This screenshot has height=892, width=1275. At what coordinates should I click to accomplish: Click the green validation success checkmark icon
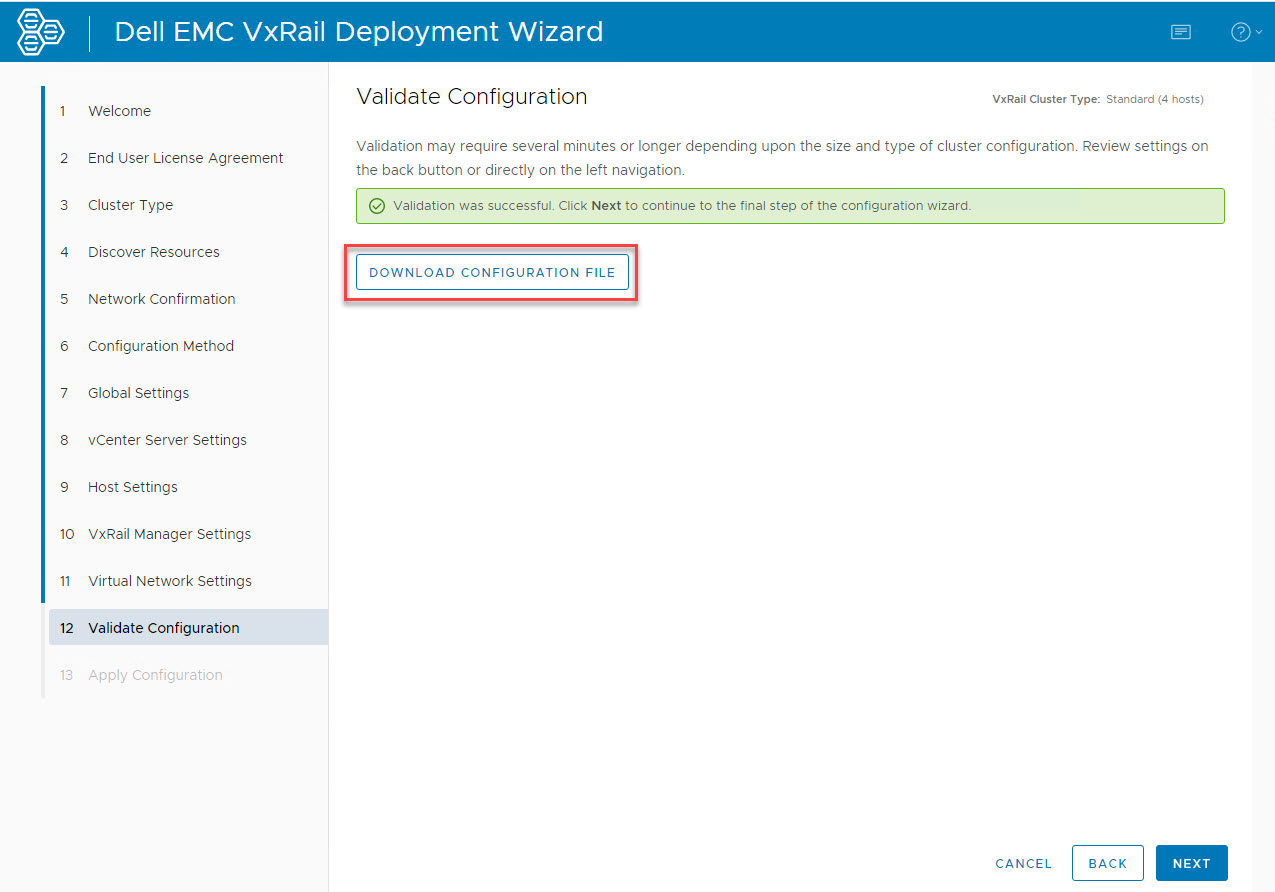(377, 206)
